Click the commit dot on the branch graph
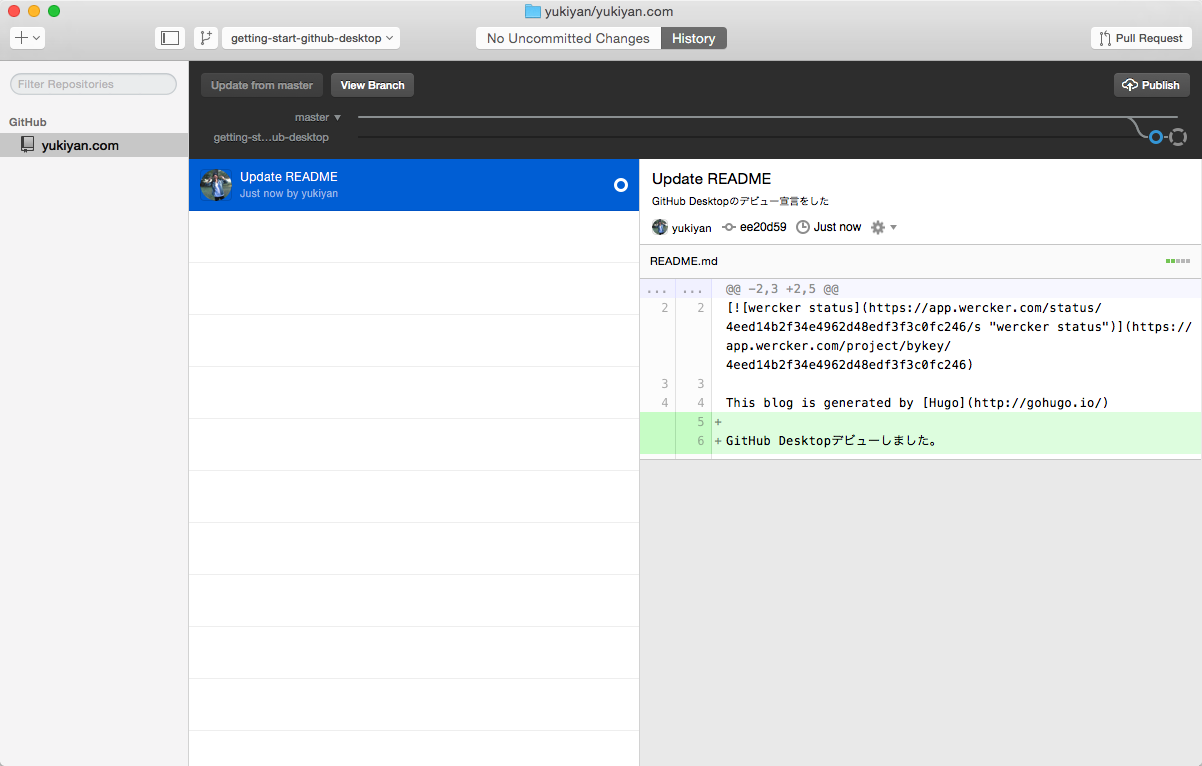Screen dimensions: 1202x766 (x=1156, y=137)
